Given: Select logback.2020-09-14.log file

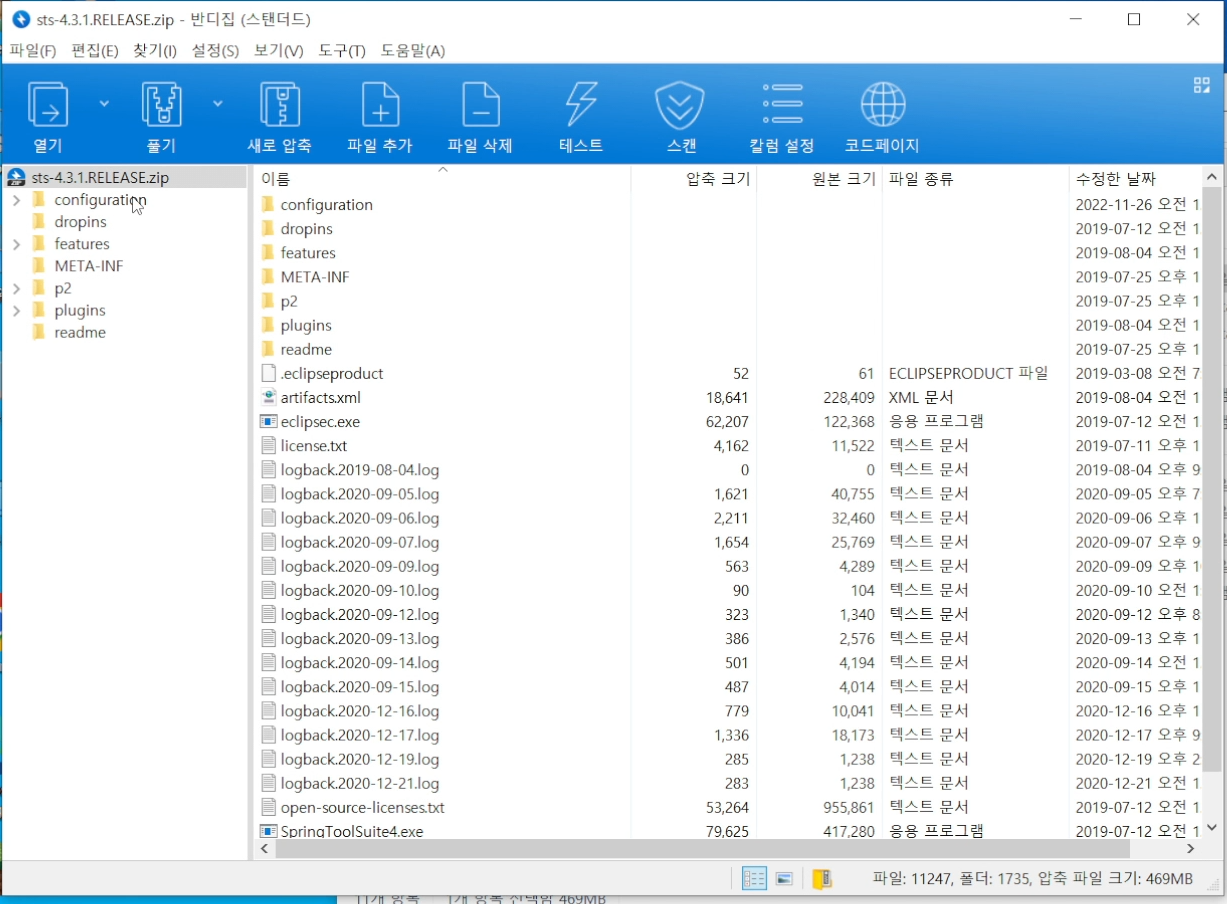Looking at the screenshot, I should coord(360,663).
